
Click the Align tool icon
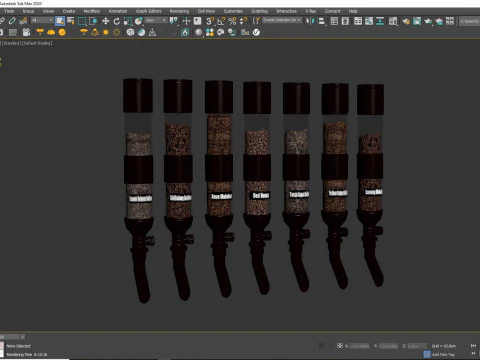(x=321, y=21)
